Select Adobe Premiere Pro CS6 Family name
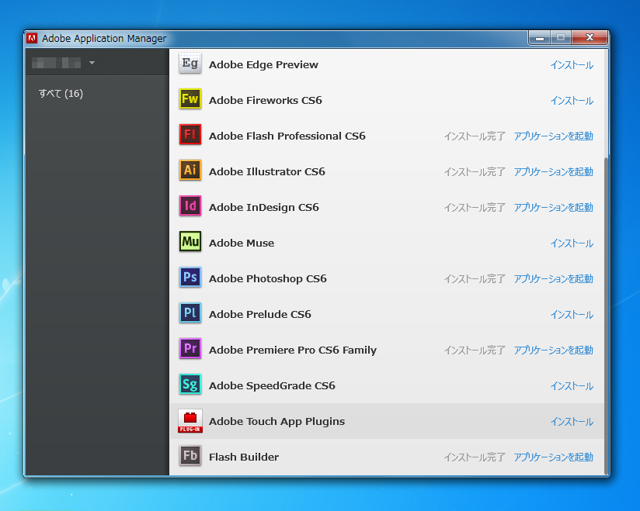Viewport: 640px width, 511px height. pos(293,350)
